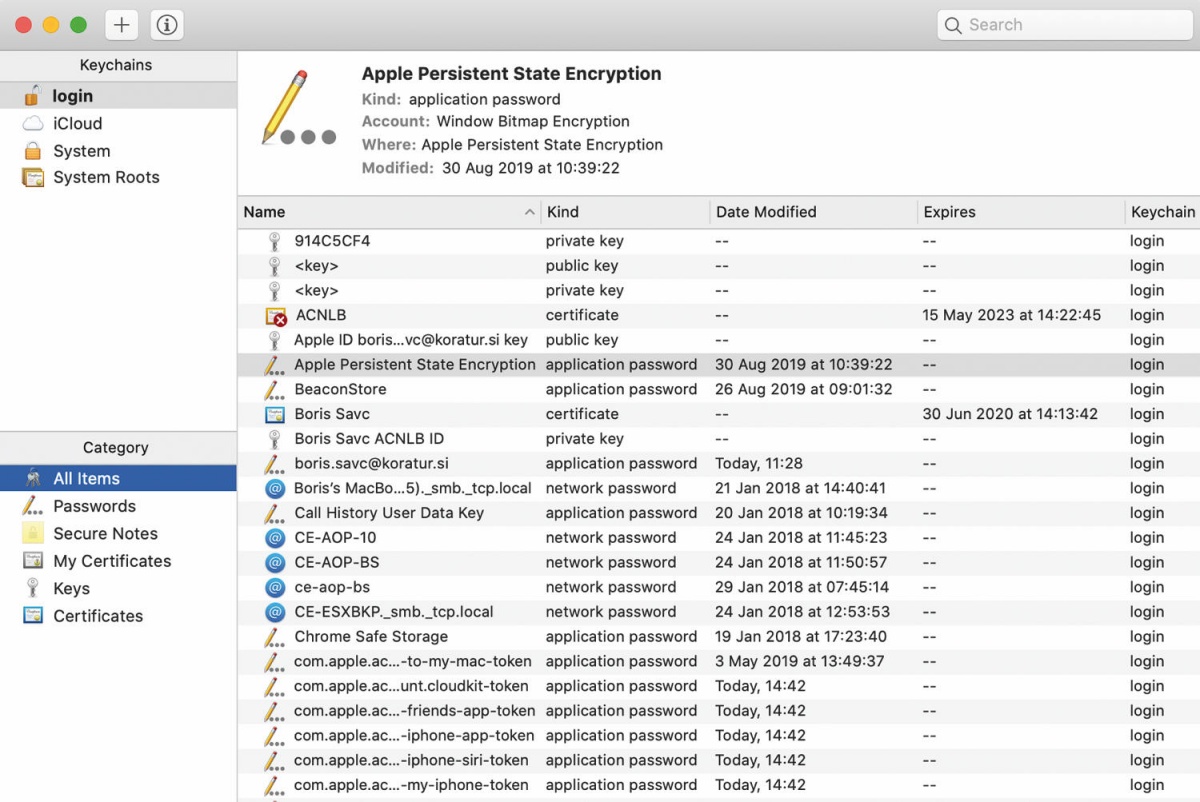Select the Secure Notes category

point(118,533)
